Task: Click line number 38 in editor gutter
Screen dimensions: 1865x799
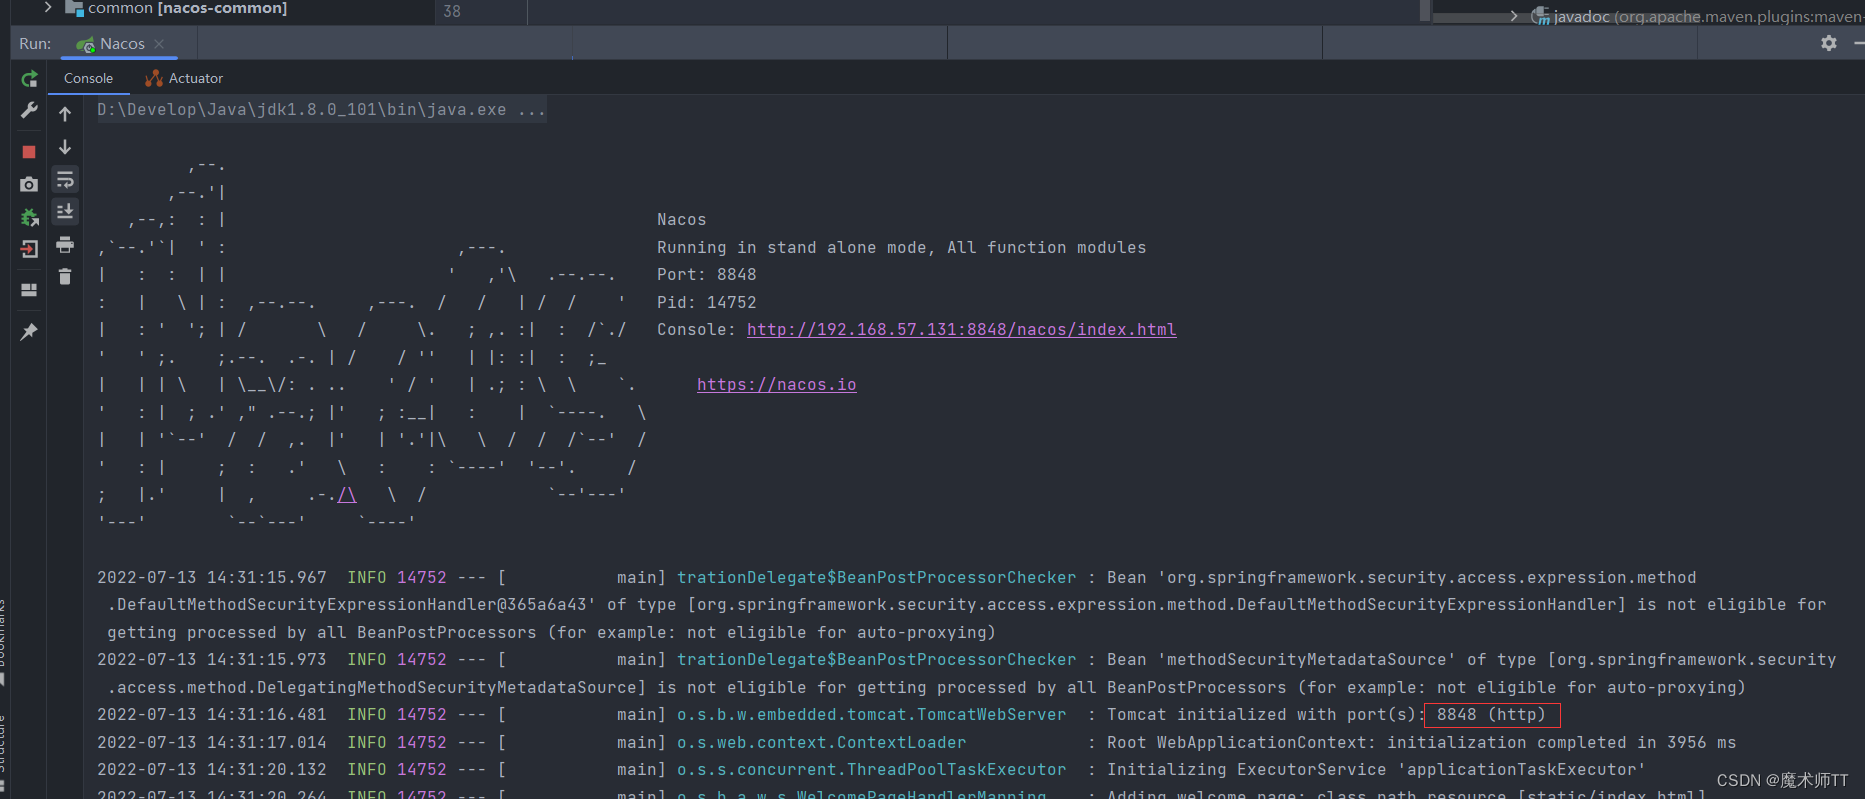Action: pyautogui.click(x=452, y=11)
